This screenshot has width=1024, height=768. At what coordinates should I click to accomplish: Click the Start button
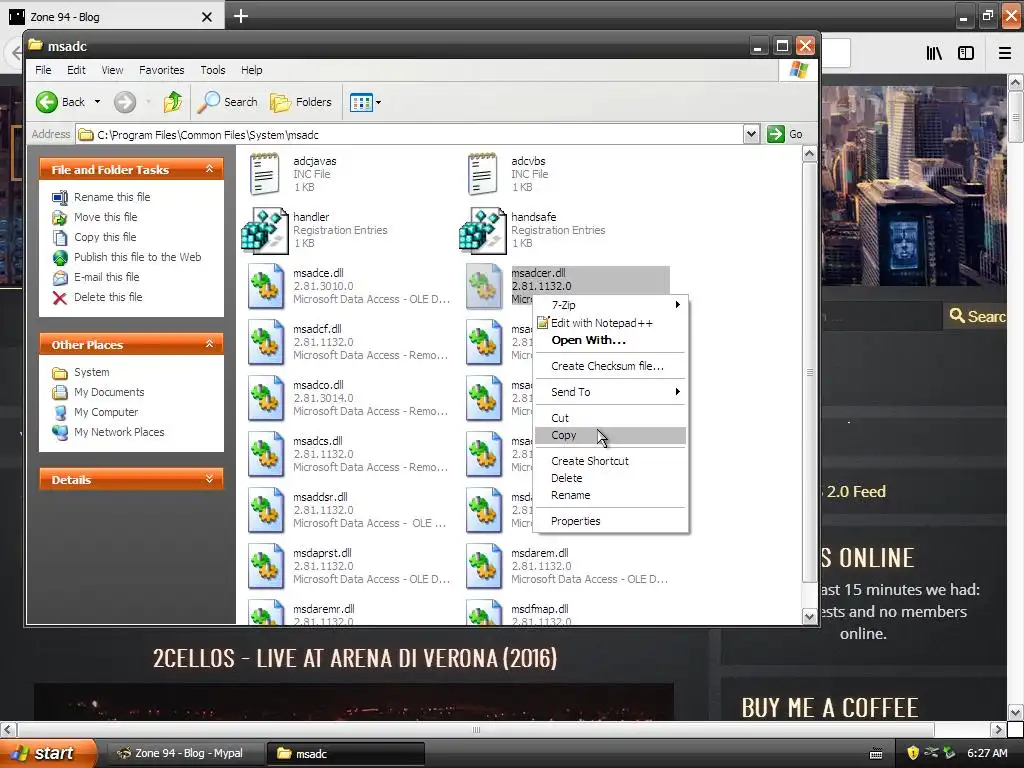pos(48,753)
